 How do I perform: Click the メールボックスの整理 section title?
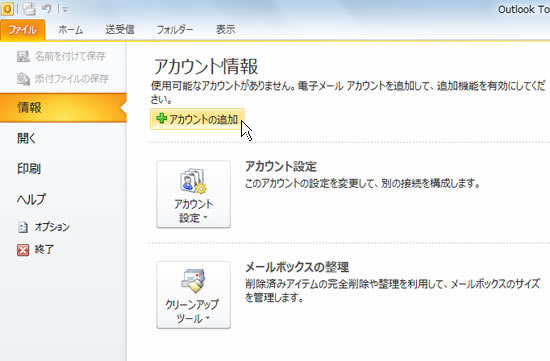coord(297,267)
